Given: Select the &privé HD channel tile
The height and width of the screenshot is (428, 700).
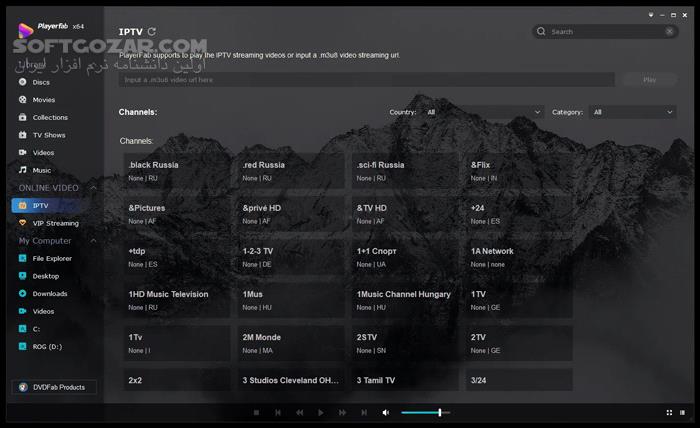Looking at the screenshot, I should pos(291,214).
